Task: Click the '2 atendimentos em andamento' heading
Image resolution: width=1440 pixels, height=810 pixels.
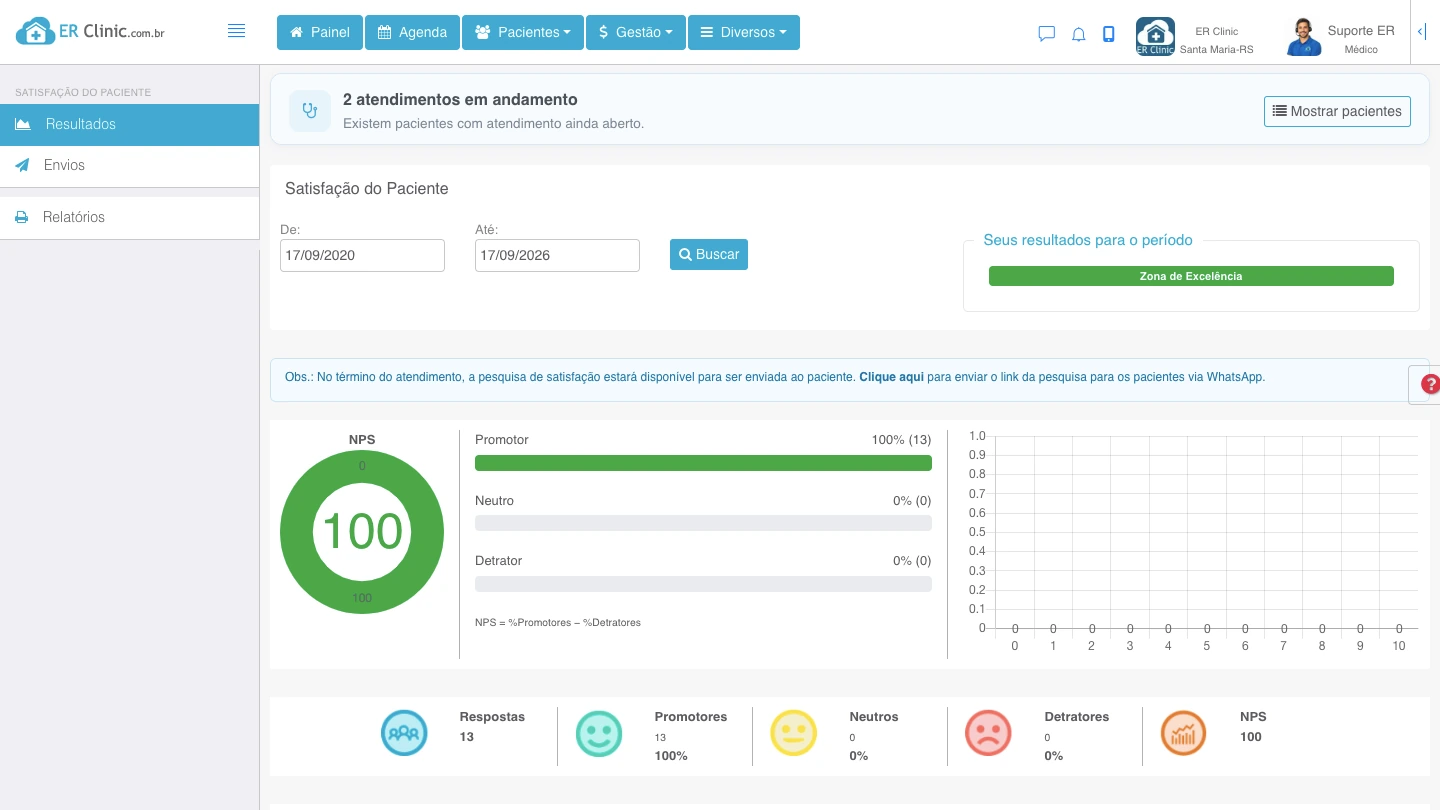Action: [460, 100]
